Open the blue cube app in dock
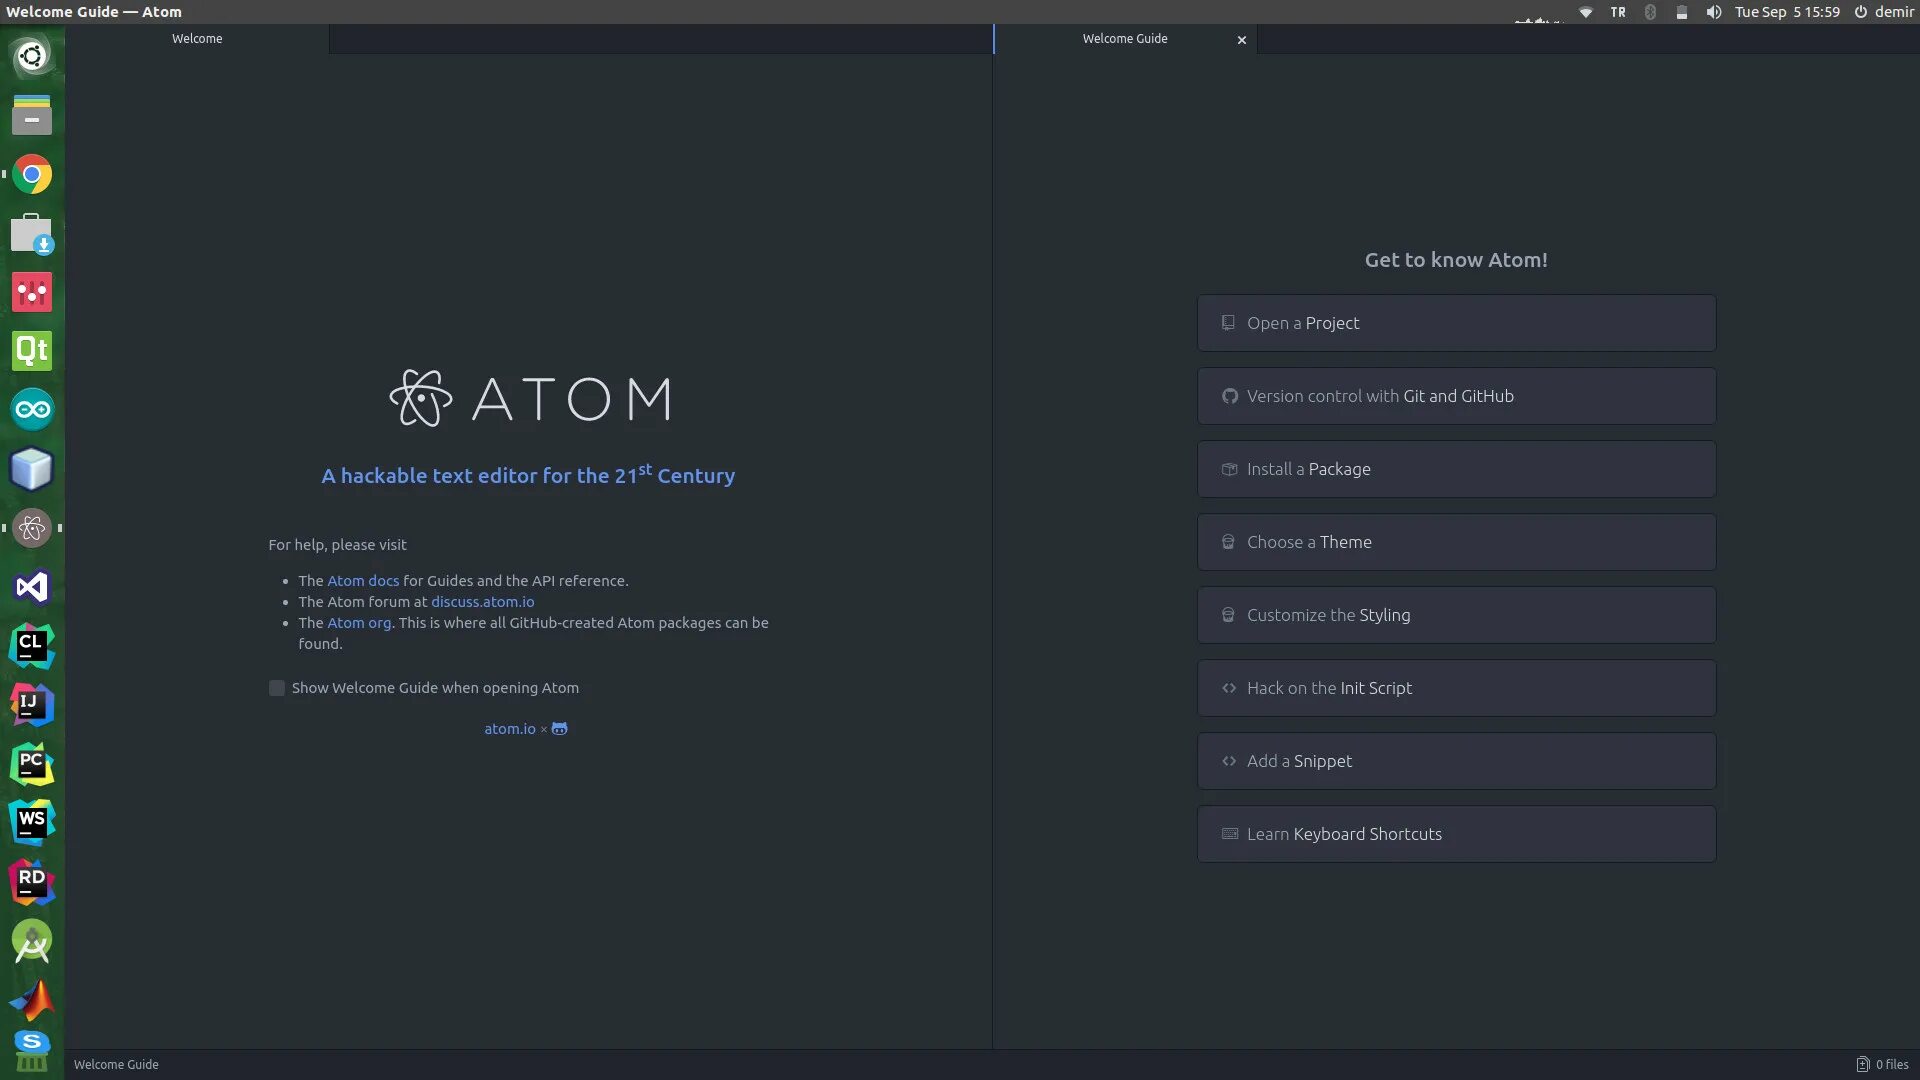 click(x=32, y=469)
